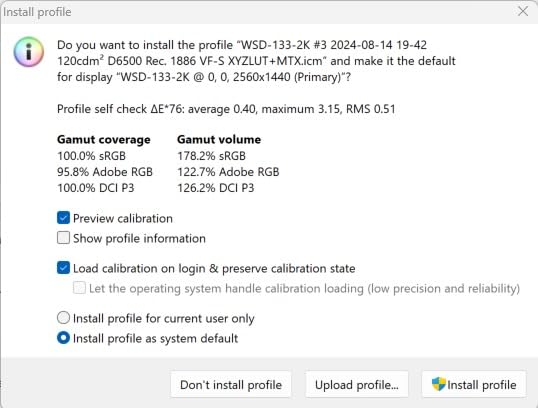This screenshot has height=408, width=538.
Task: Close the Install profile dialog
Action: pos(523,11)
